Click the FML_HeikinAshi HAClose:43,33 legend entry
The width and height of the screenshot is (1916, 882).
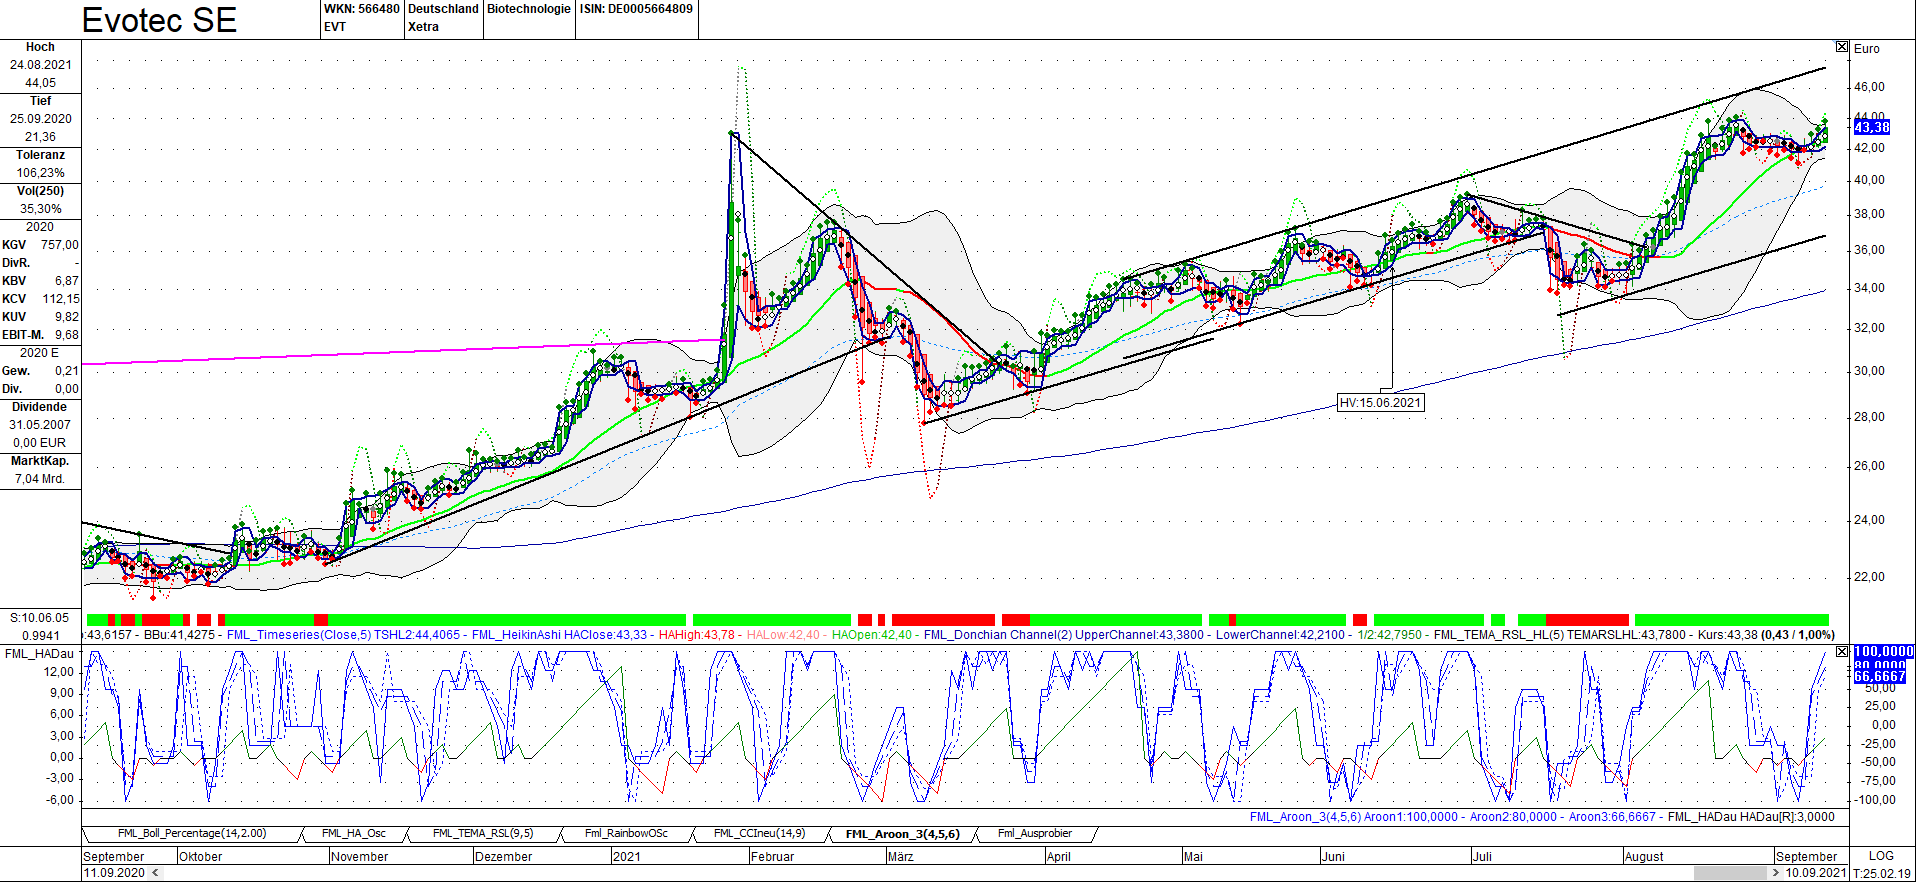click(559, 635)
